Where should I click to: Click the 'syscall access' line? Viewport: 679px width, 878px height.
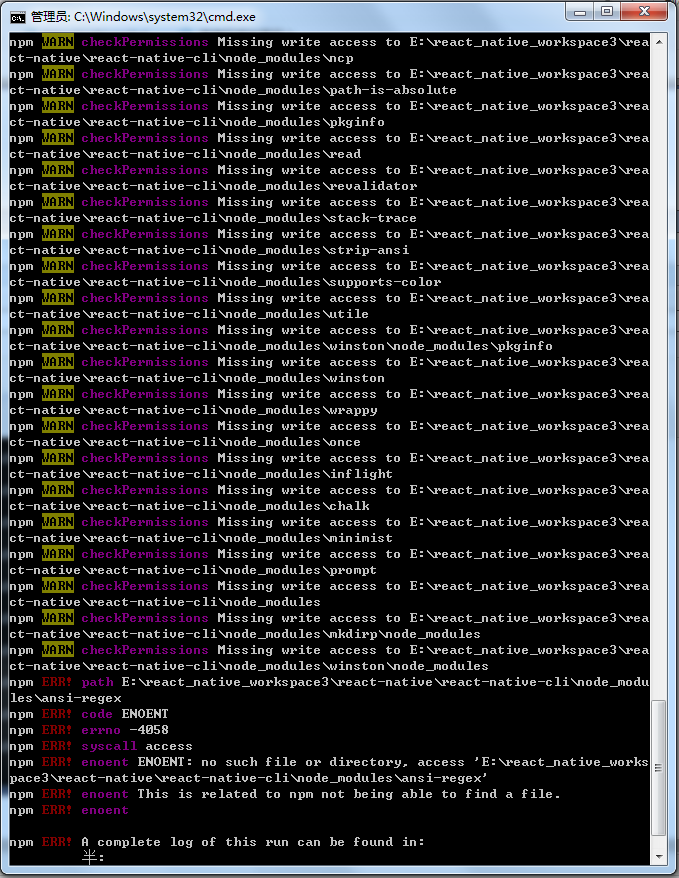[x=101, y=746]
